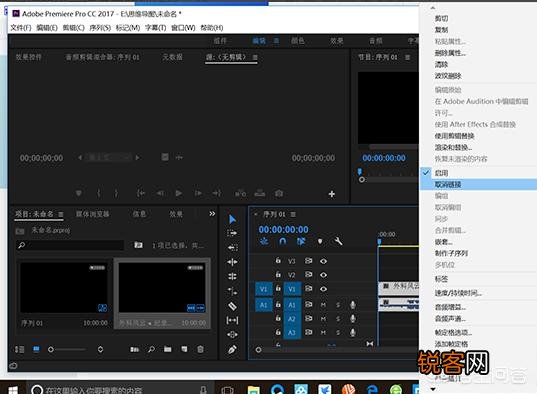537x394 pixels.
Task: Switch to 效果 workspace
Action: click(x=337, y=41)
